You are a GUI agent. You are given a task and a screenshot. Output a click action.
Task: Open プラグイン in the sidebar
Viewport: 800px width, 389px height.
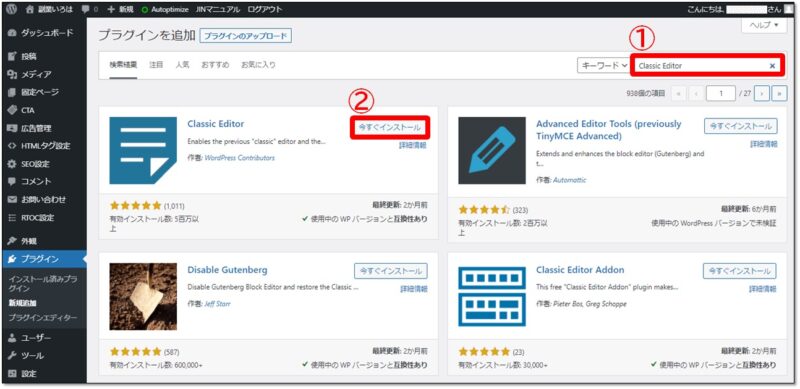43,259
